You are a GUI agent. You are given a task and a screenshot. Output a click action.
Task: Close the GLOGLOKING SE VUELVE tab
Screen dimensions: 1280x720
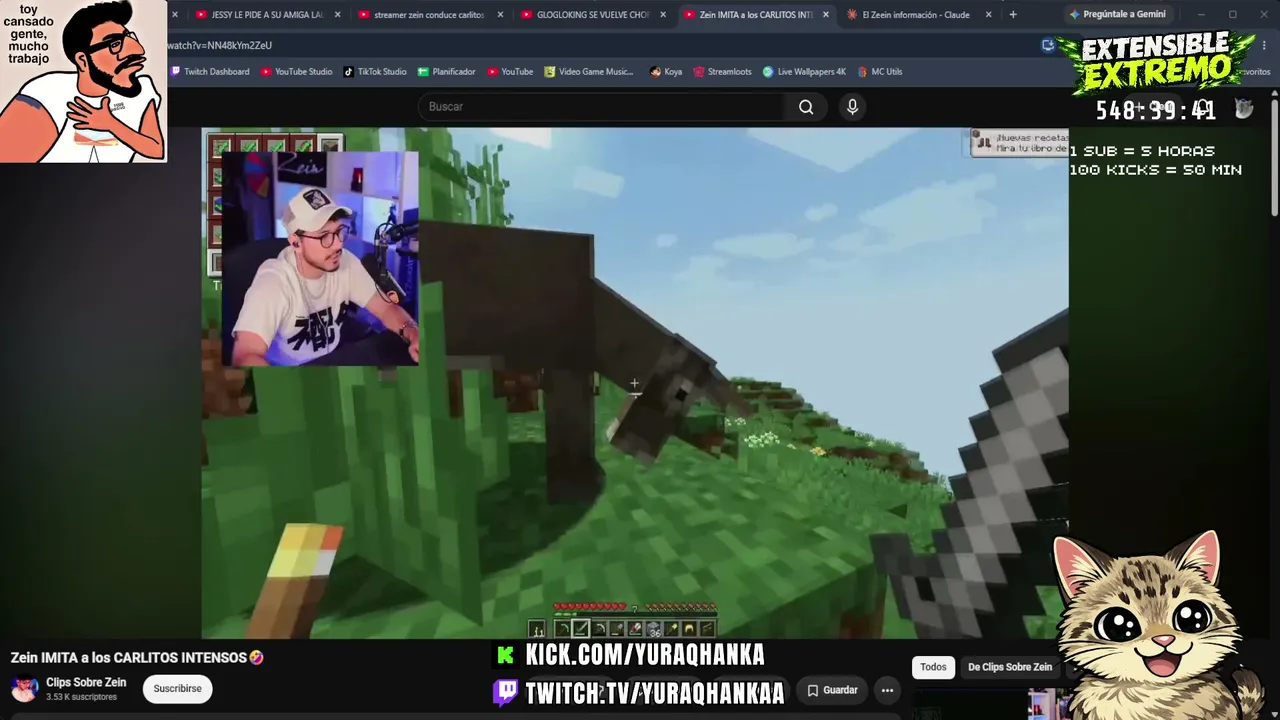(663, 15)
